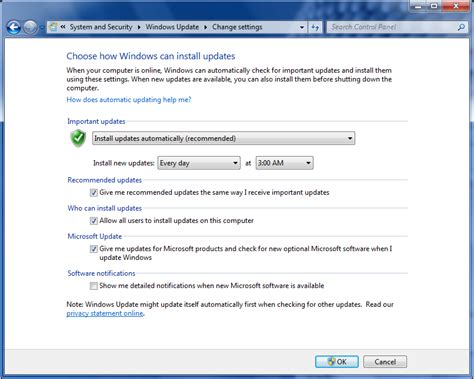Open System and Security breadcrumb
Viewport: 474px width, 379px height.
[101, 27]
